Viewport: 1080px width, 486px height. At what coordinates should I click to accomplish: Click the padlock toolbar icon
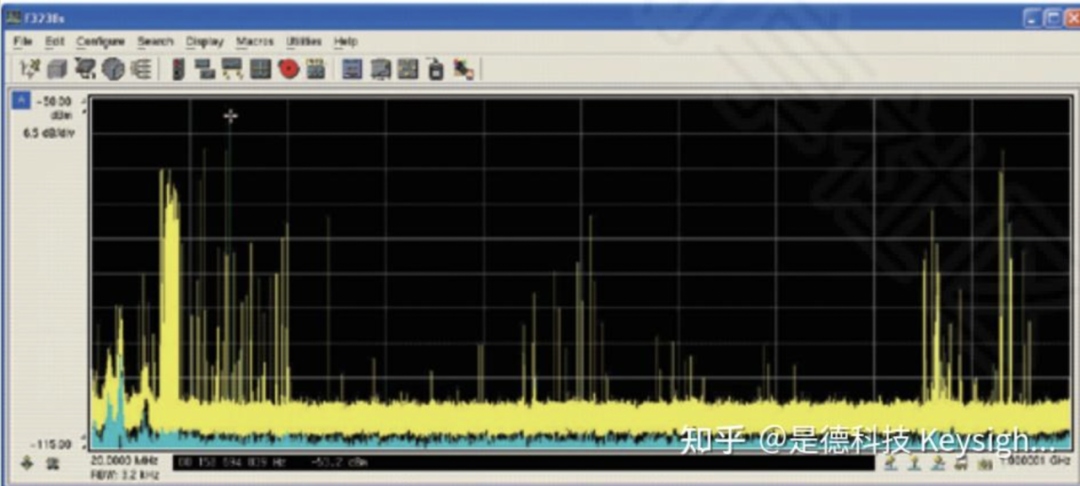click(435, 69)
